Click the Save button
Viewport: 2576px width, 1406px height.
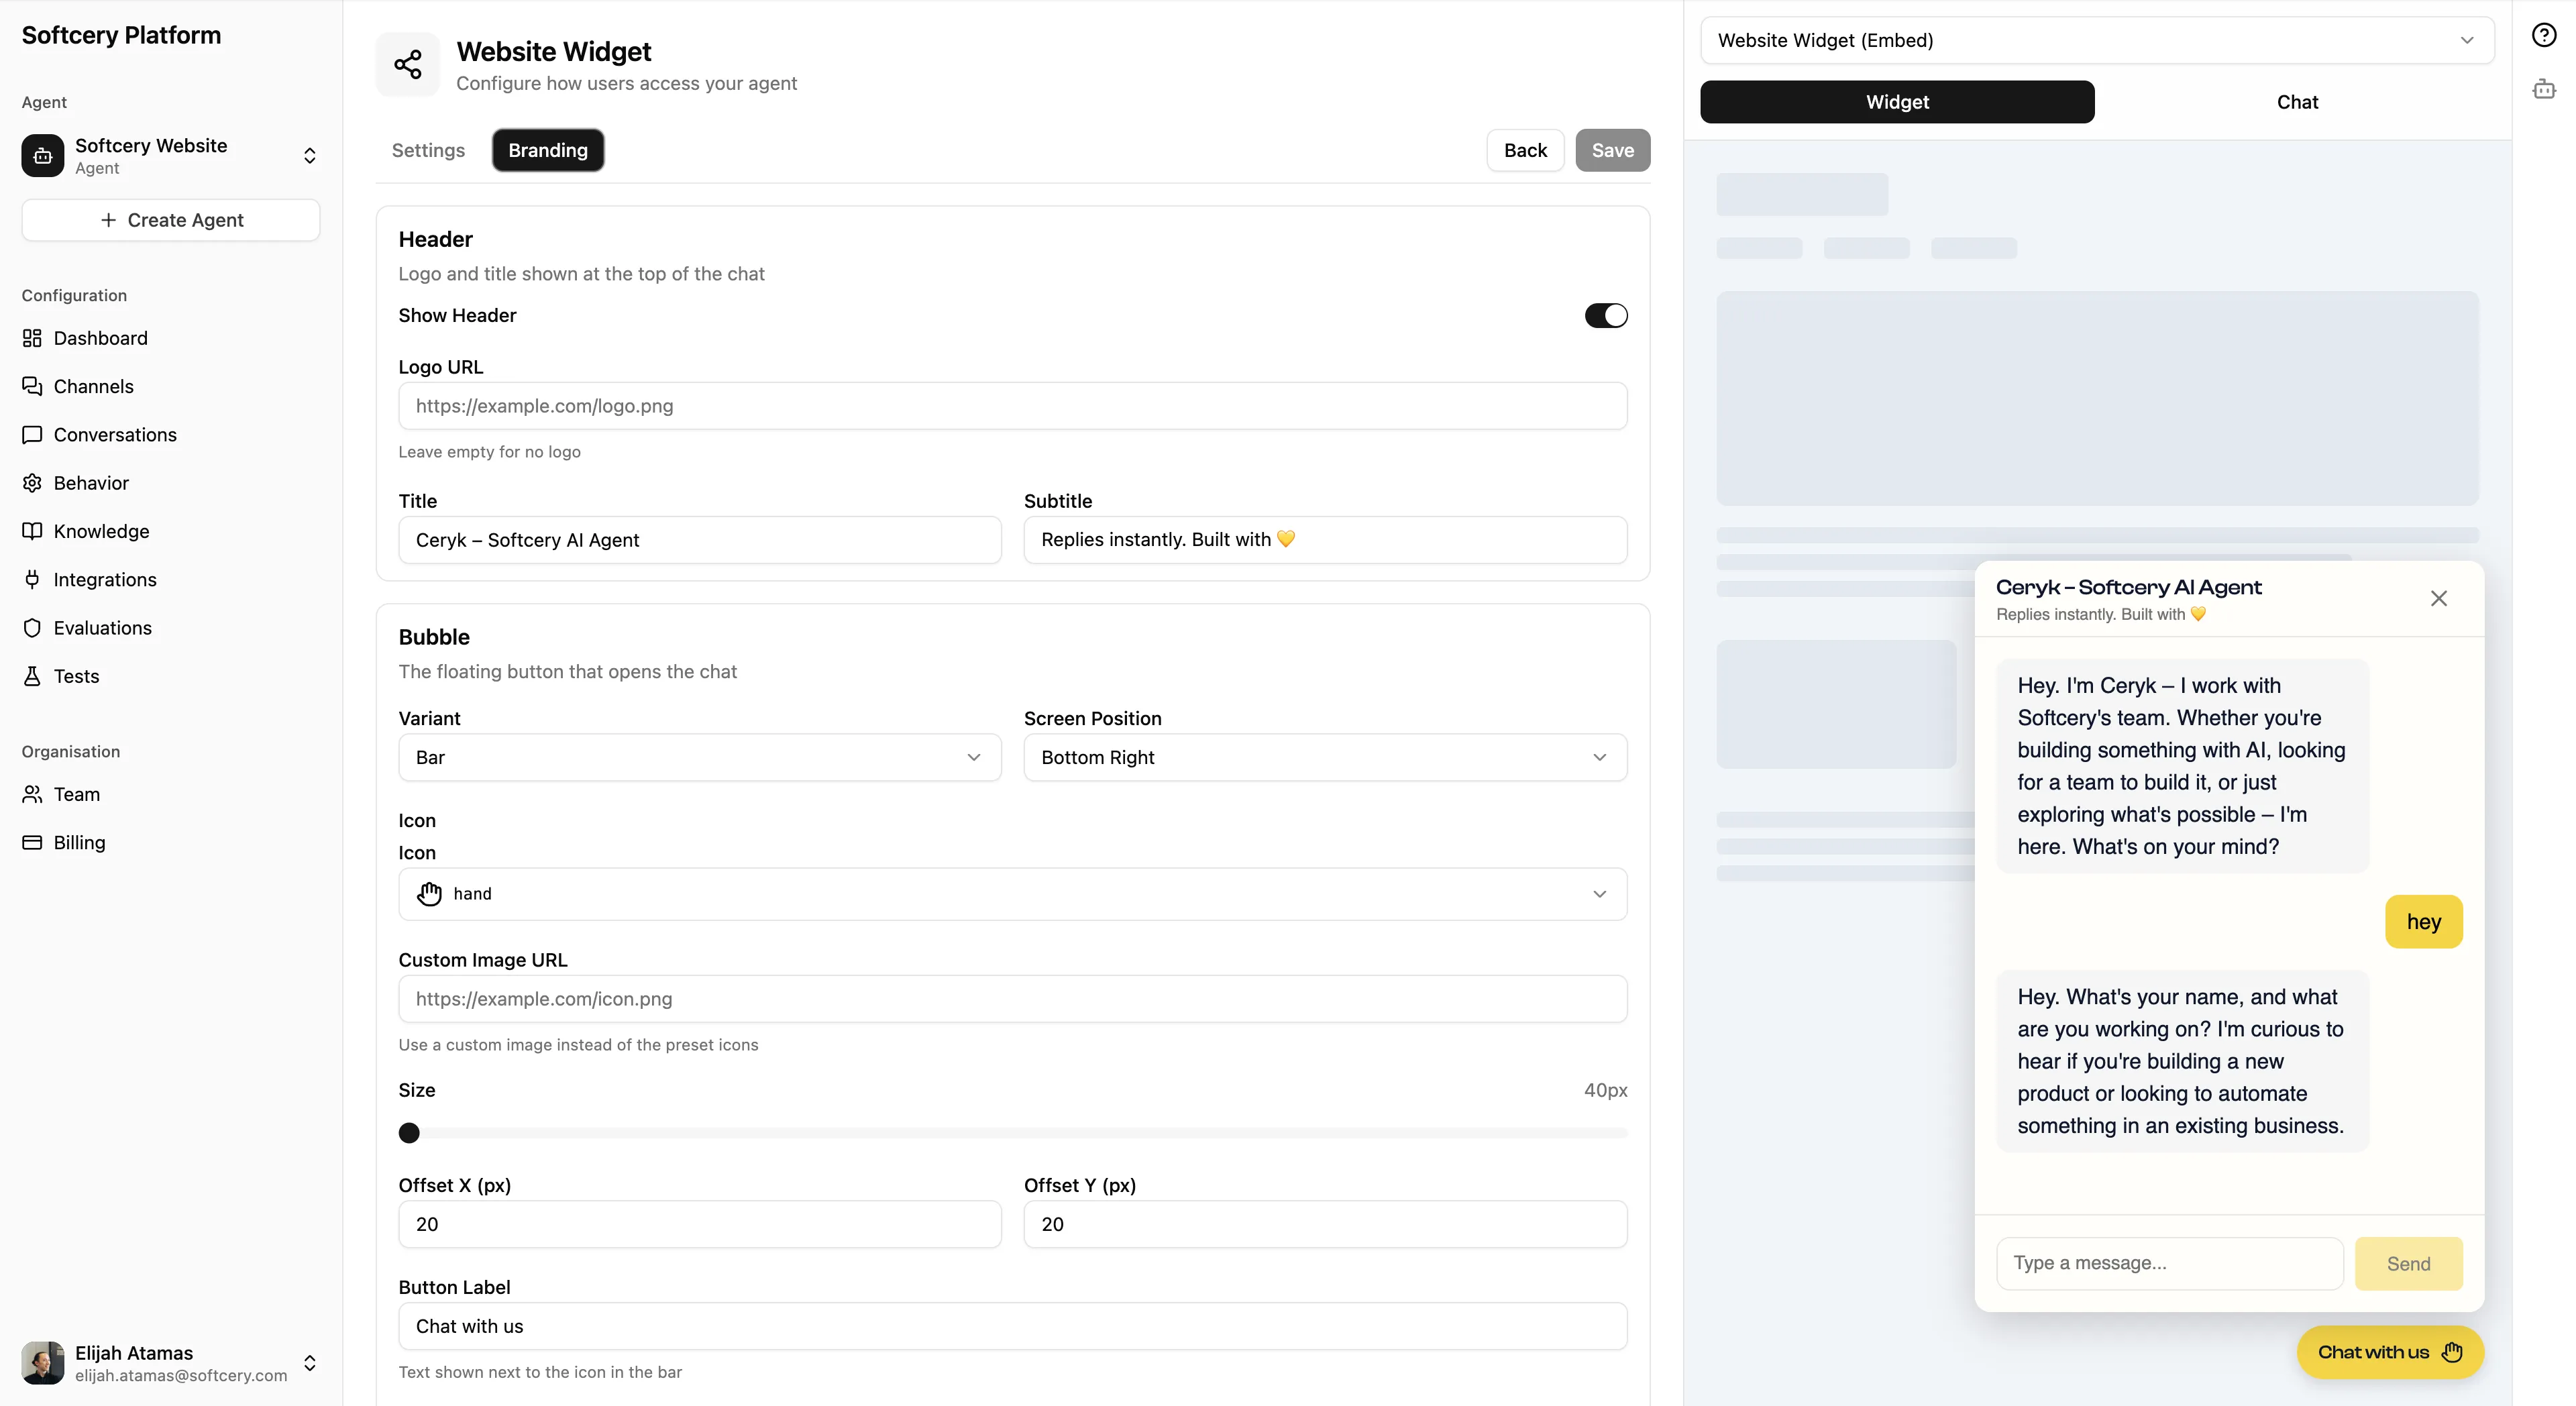tap(1612, 150)
